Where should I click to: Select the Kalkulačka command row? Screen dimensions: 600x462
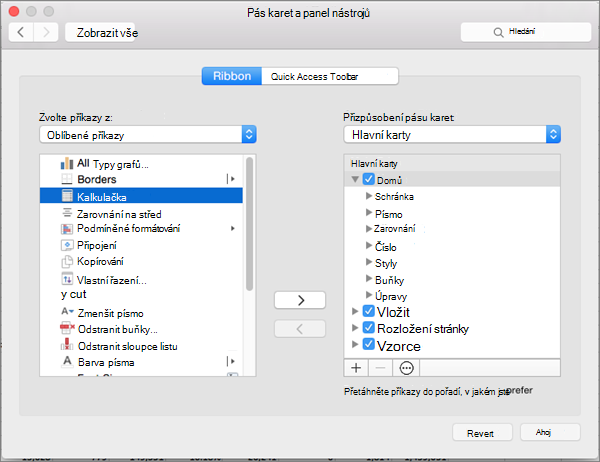point(141,196)
